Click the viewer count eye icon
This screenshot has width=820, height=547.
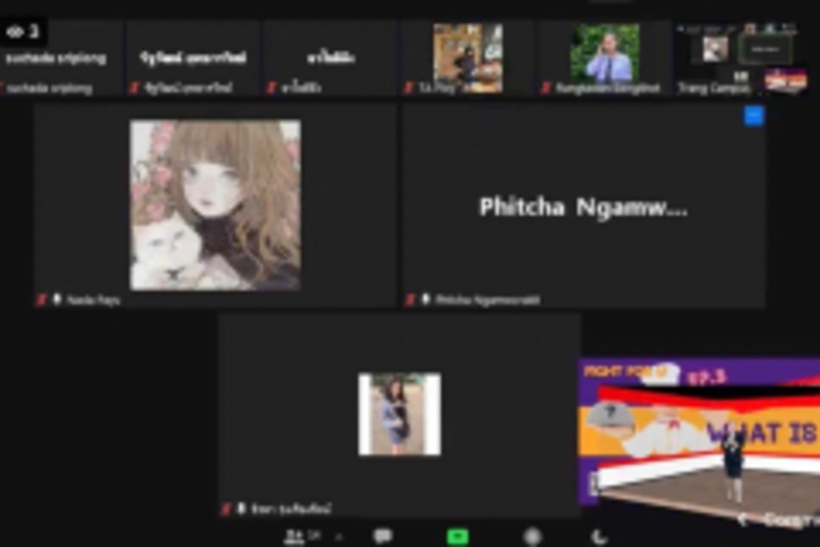pyautogui.click(x=15, y=32)
